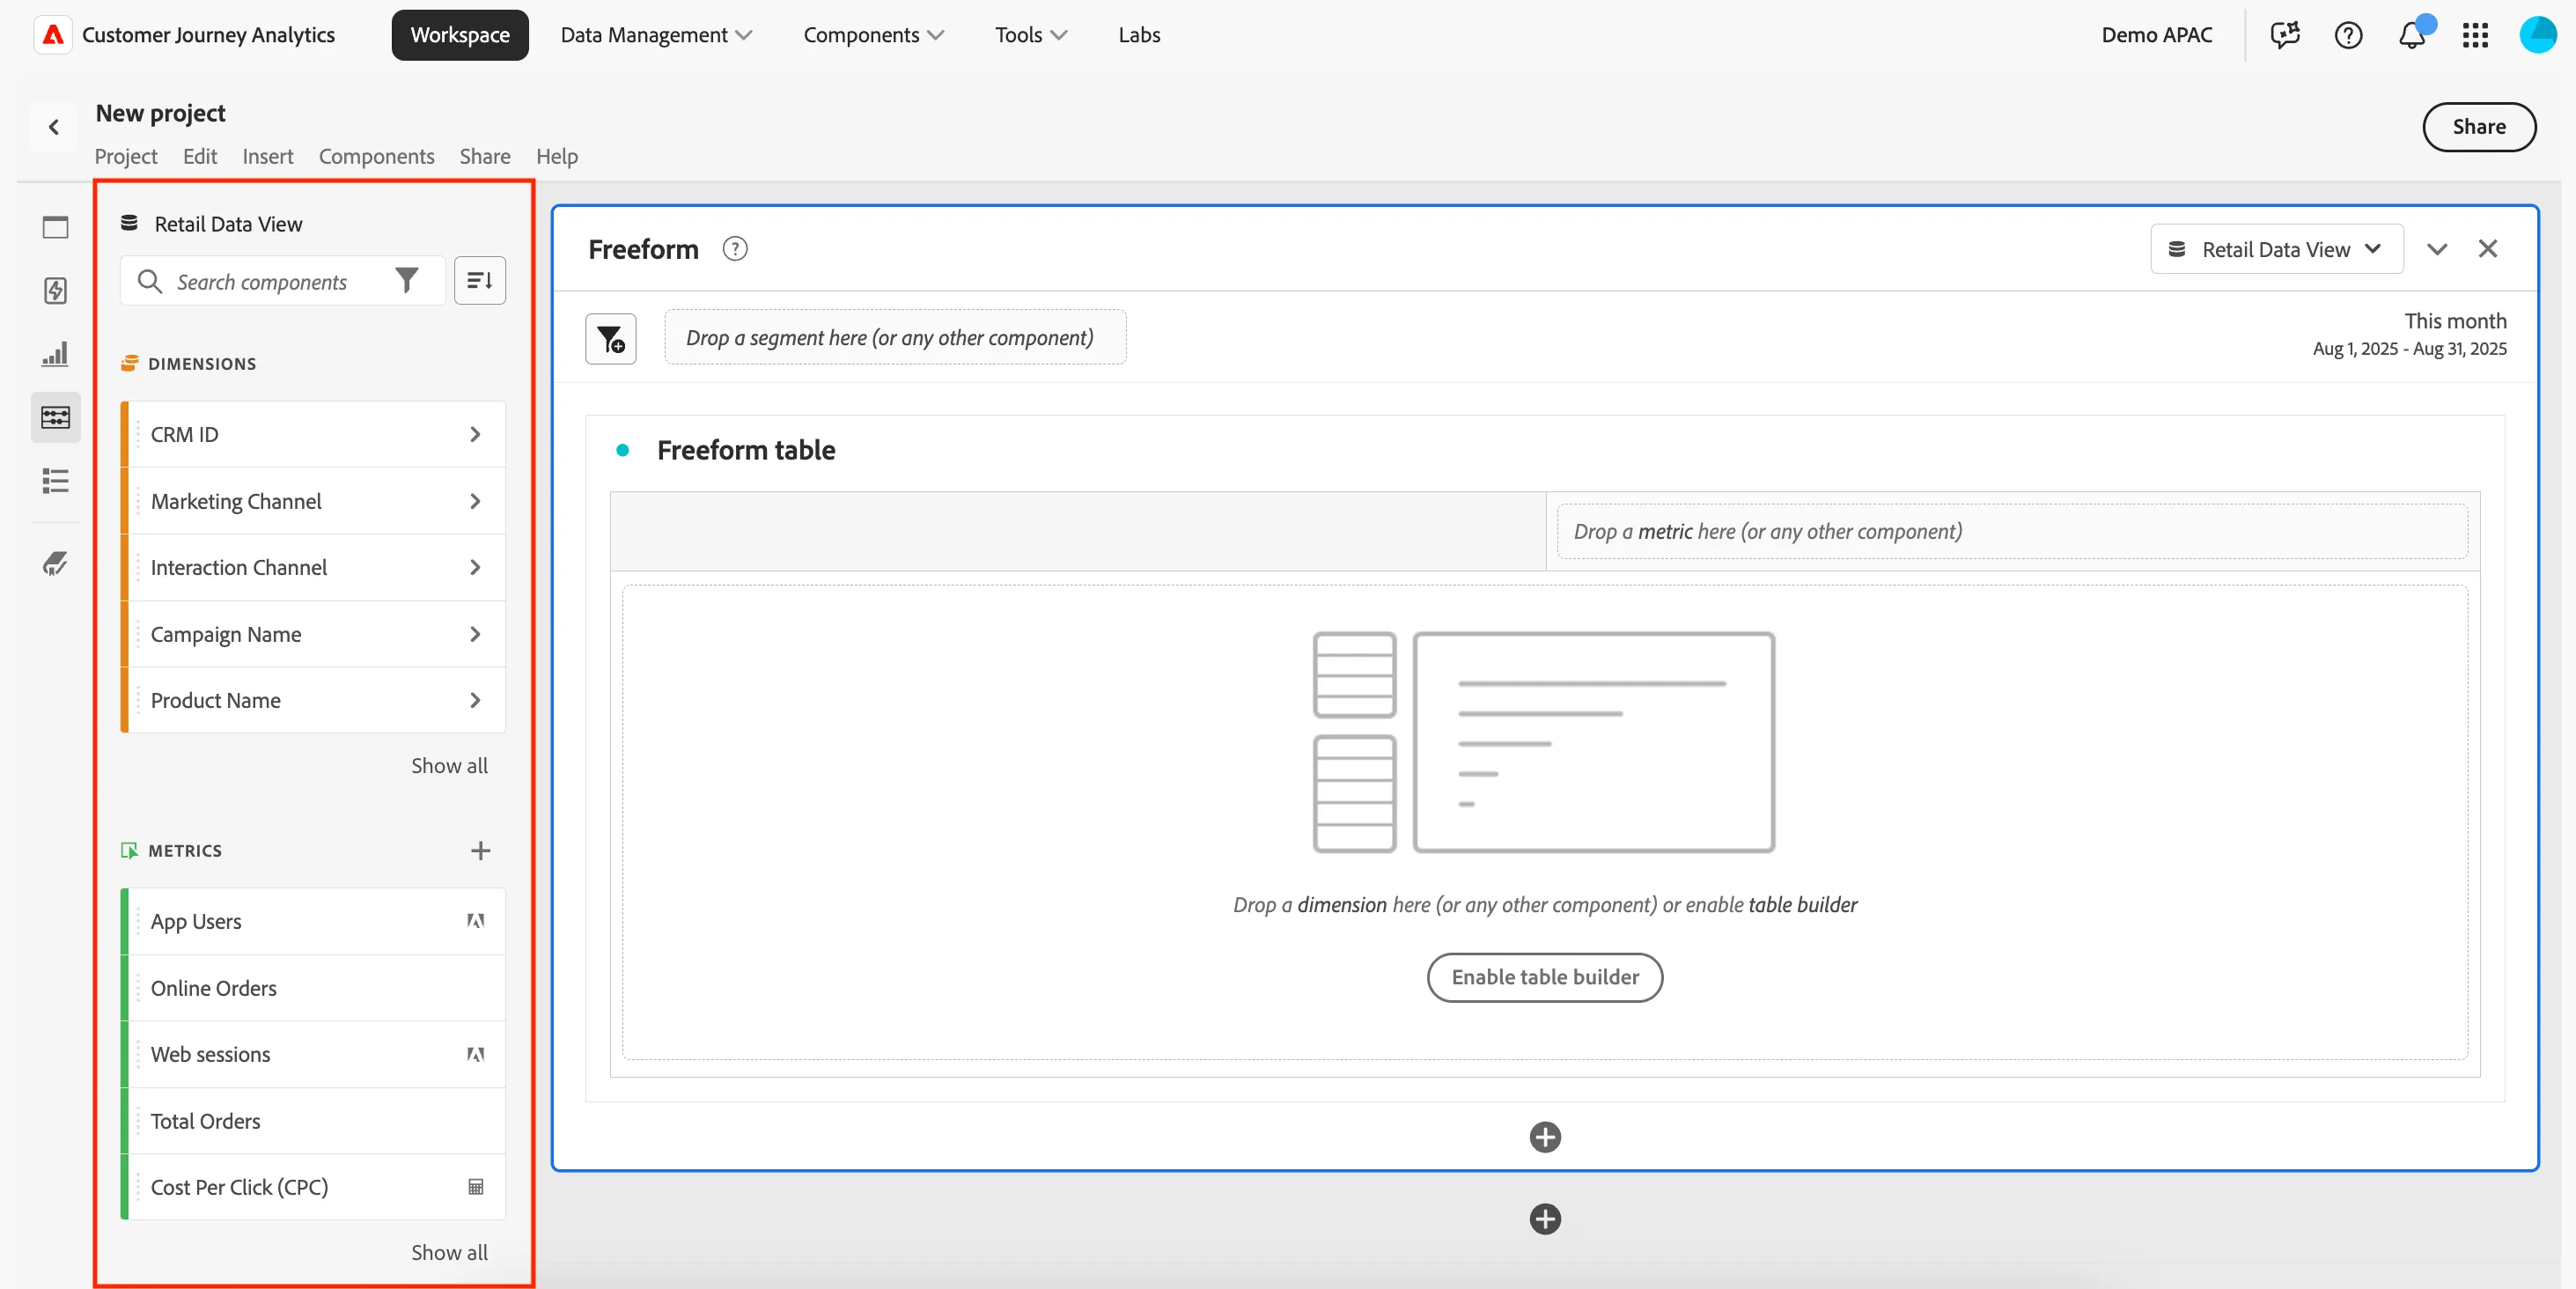Open the Retail Data View dropdown in panel

(2276, 249)
